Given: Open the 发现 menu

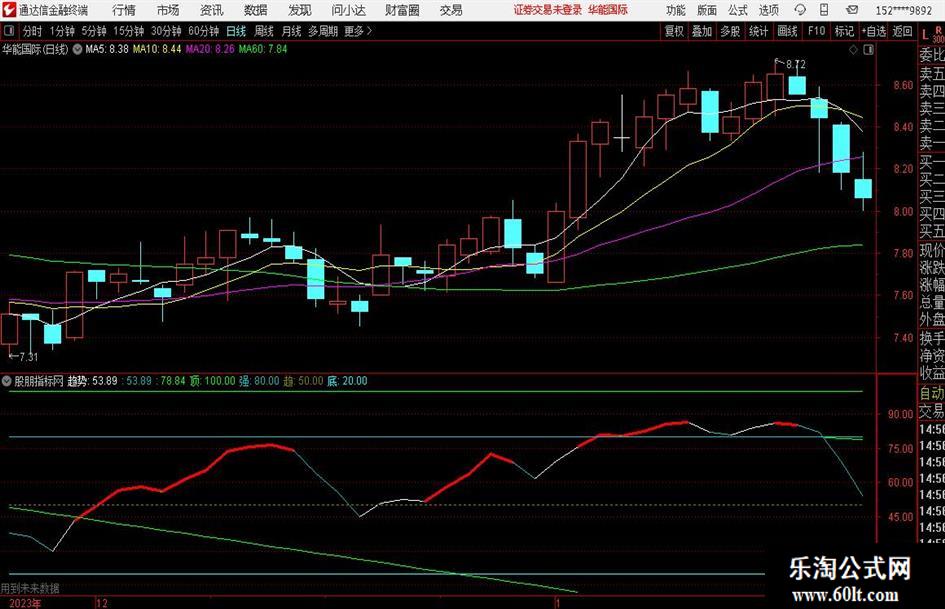Looking at the screenshot, I should pos(300,10).
